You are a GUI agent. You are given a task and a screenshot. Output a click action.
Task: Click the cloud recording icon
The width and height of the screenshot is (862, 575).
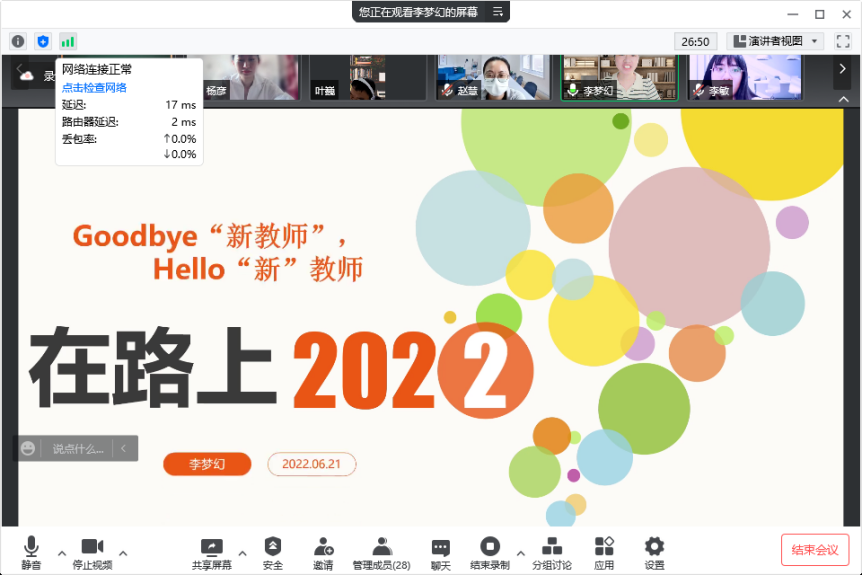point(26,76)
